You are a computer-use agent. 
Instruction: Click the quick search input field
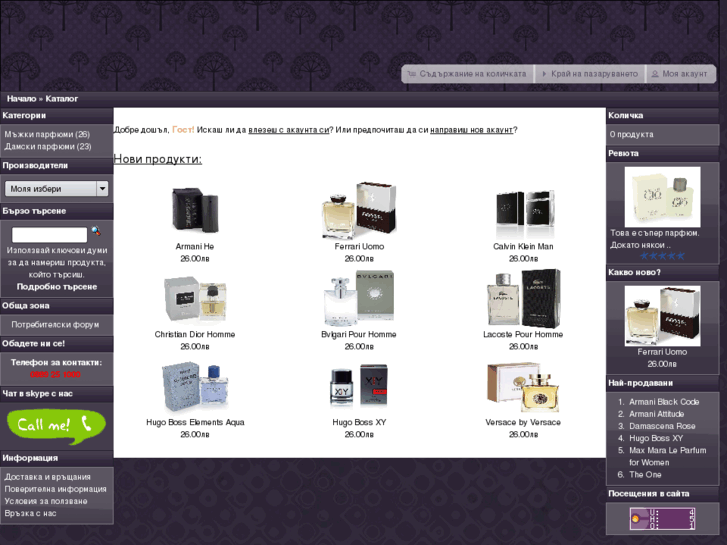pyautogui.click(x=49, y=235)
